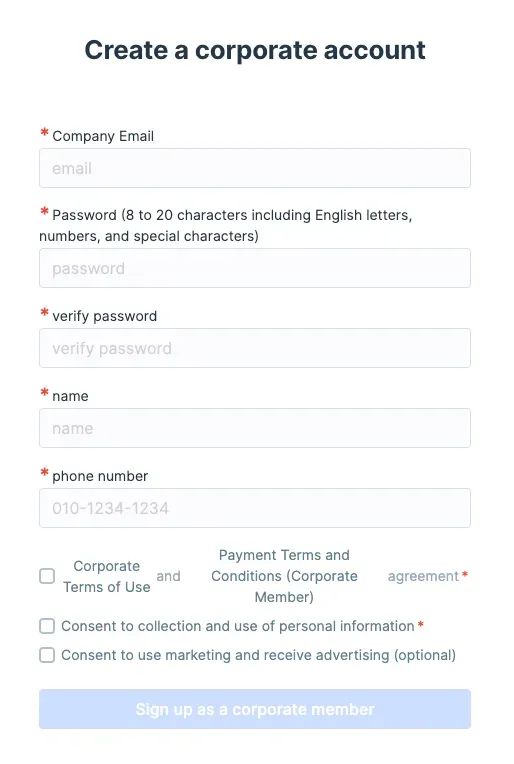Open Payment Terms and Conditions (Corporate Member) link
The width and height of the screenshot is (514, 764).
coord(285,576)
